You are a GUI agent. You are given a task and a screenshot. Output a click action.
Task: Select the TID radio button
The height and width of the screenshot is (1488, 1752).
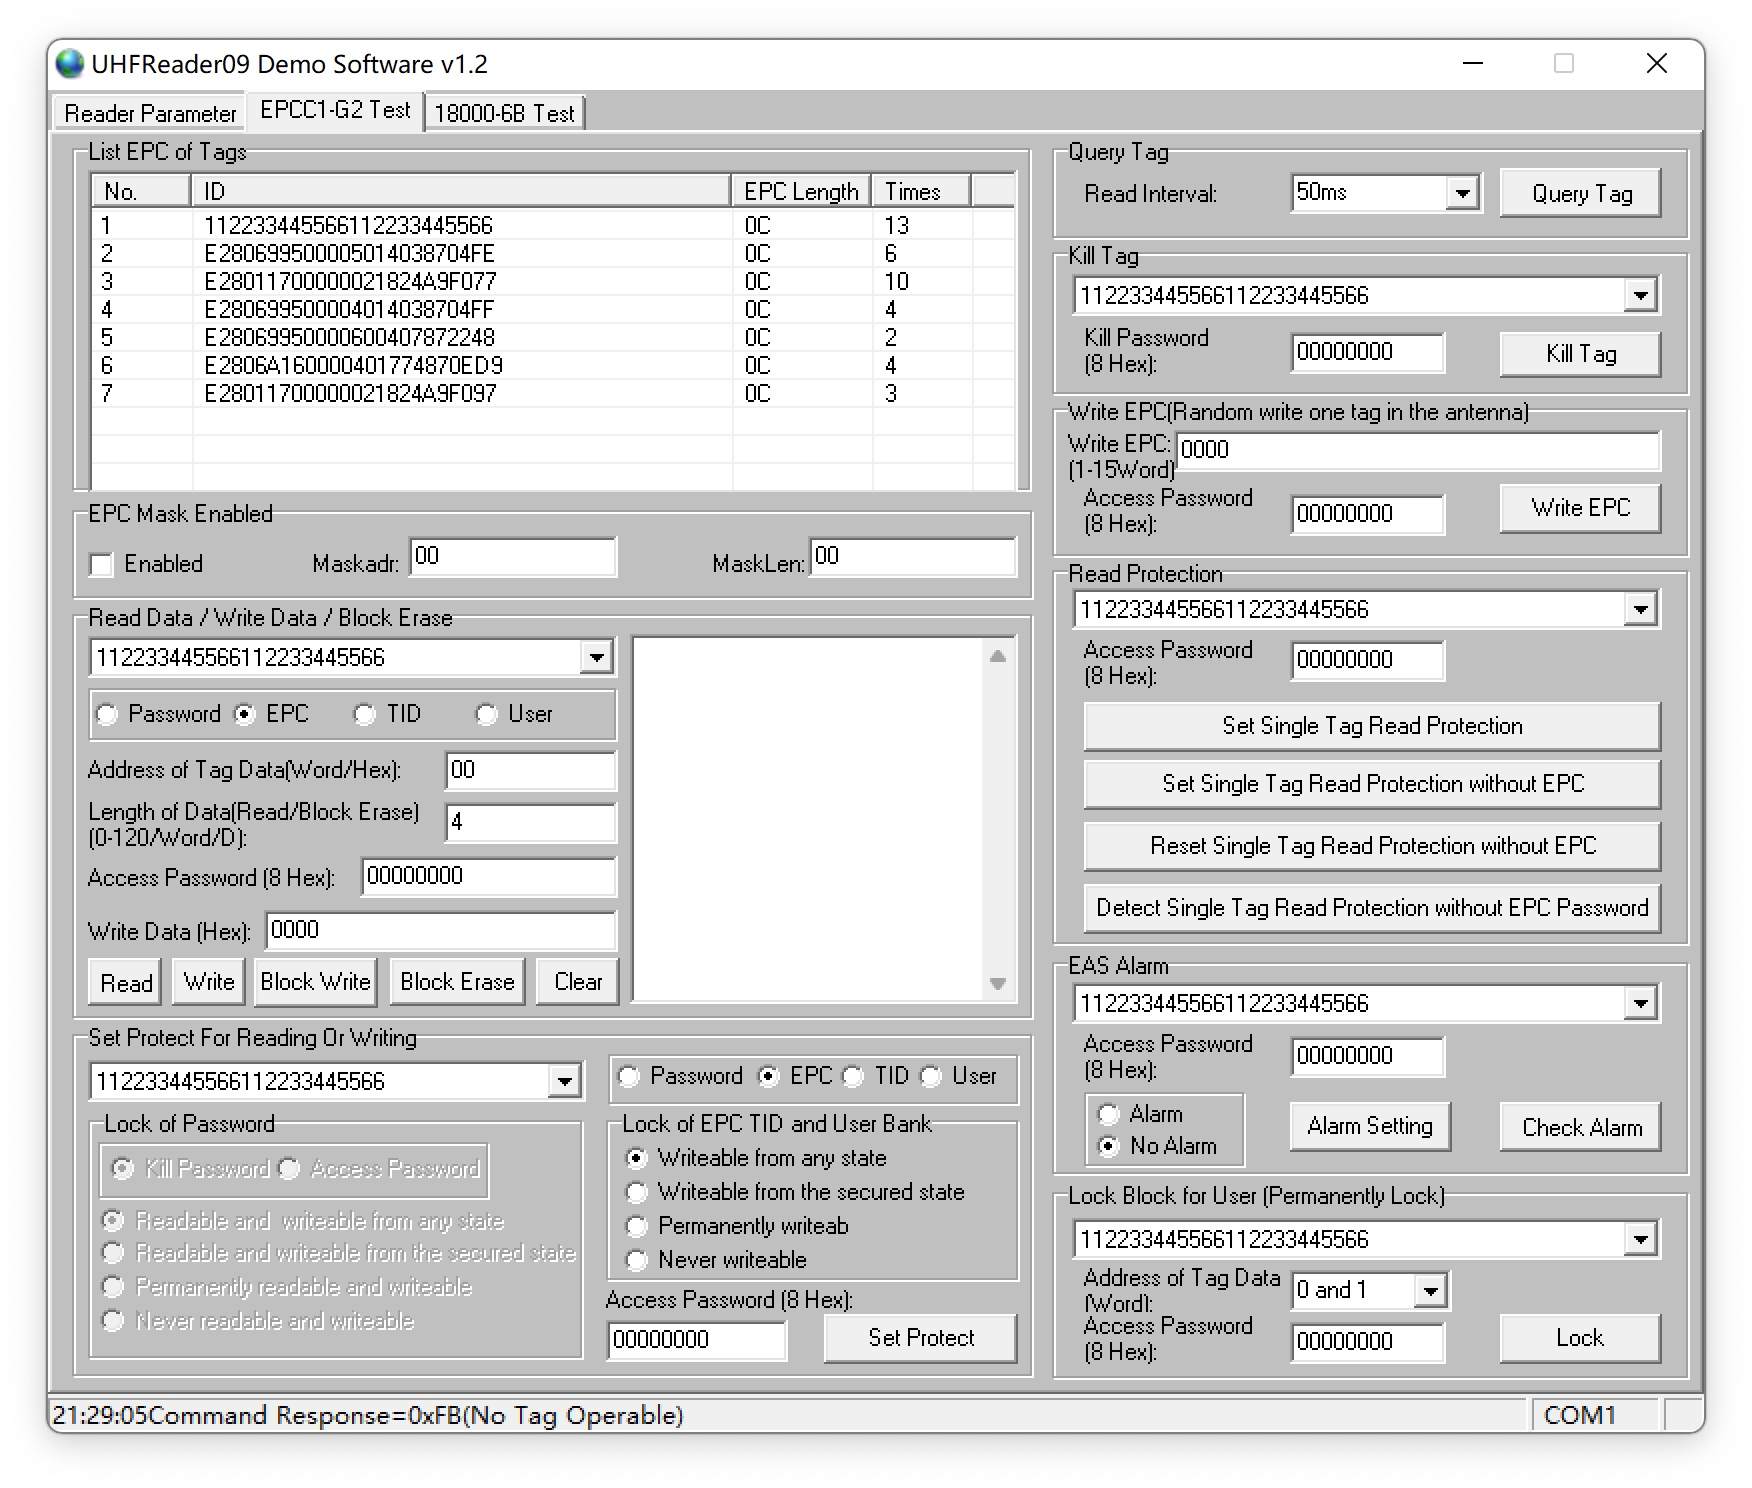[366, 714]
